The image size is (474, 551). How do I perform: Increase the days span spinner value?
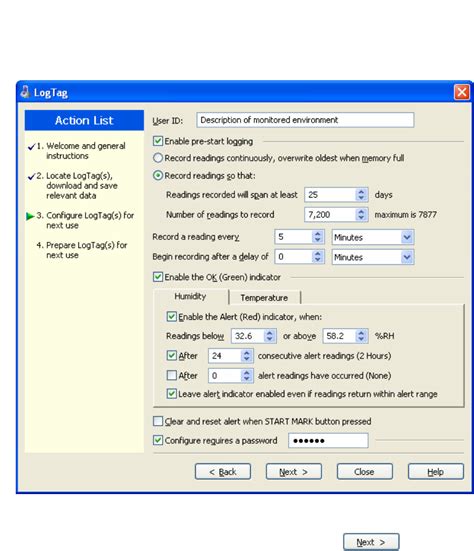click(361, 192)
